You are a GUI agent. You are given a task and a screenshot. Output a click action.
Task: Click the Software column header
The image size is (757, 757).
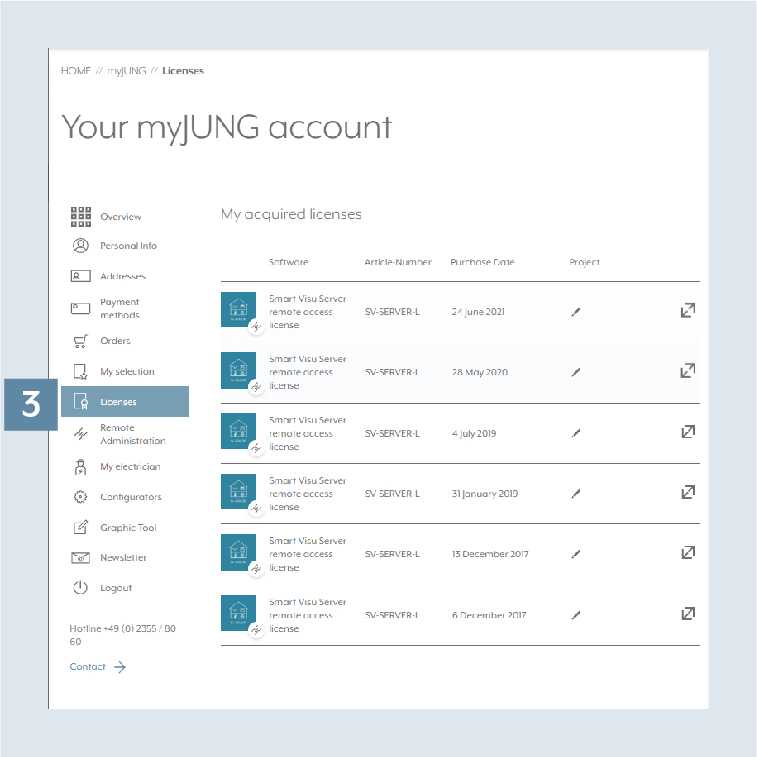(289, 262)
